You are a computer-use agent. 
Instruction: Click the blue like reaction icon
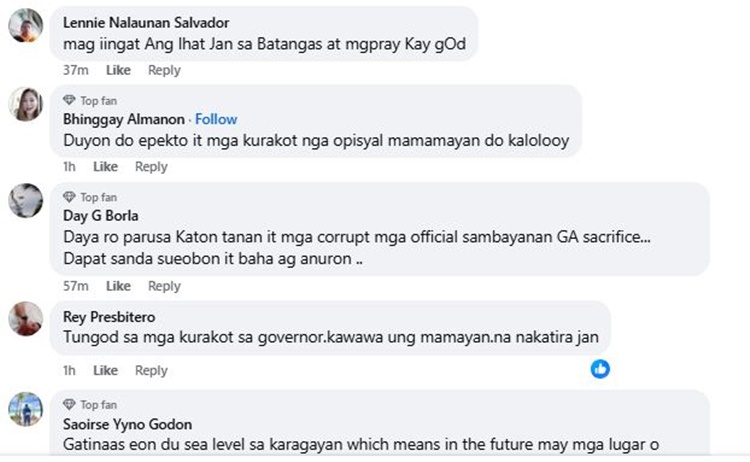pyautogui.click(x=600, y=369)
